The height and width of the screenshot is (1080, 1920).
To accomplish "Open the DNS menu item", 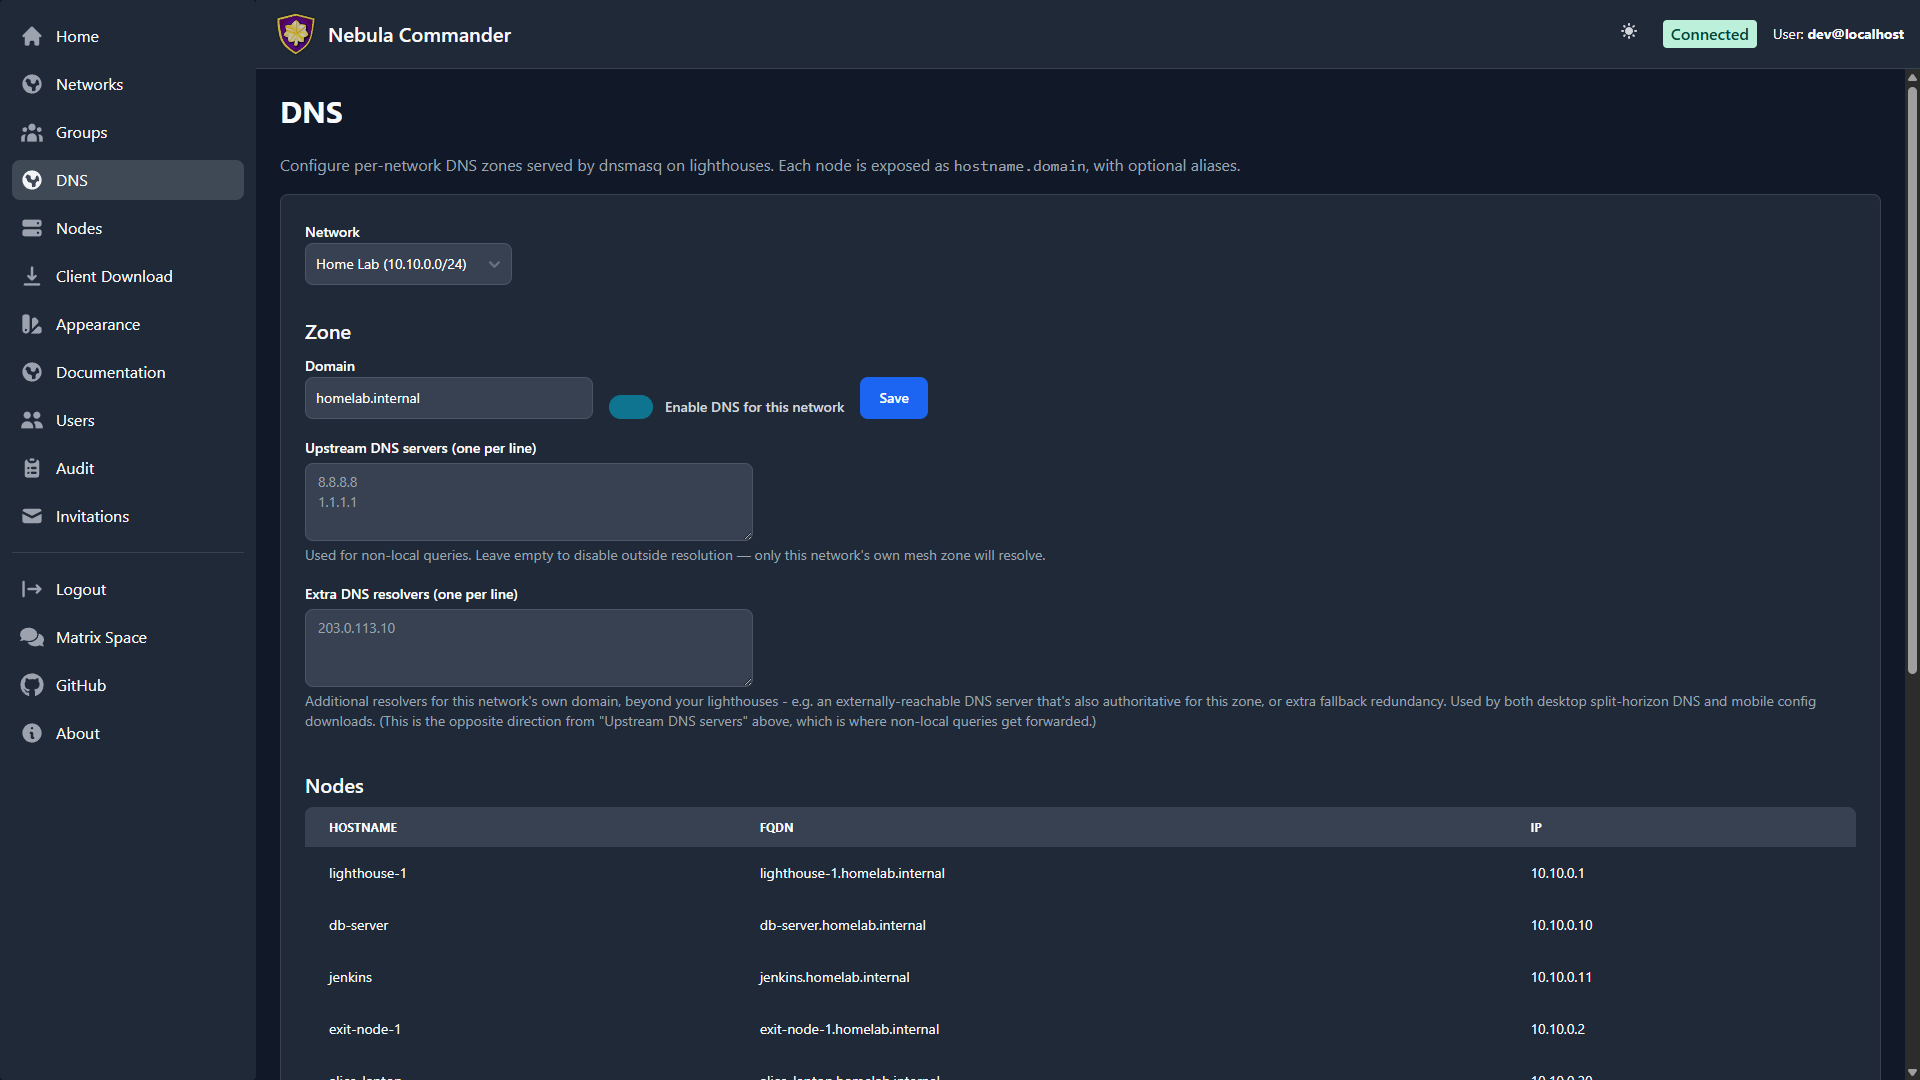I will click(x=128, y=180).
